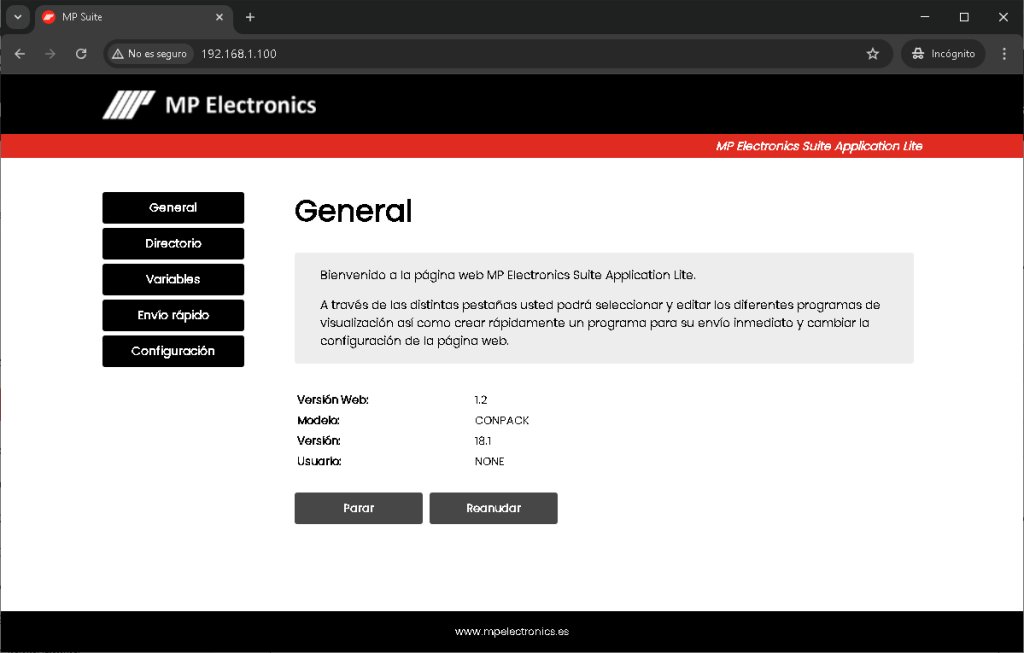The image size is (1024, 653).
Task: Open the Configuración sidebar menu
Action: tap(173, 351)
